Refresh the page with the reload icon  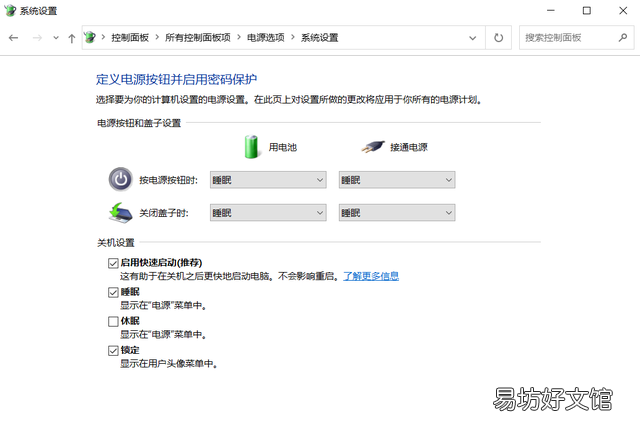click(498, 38)
